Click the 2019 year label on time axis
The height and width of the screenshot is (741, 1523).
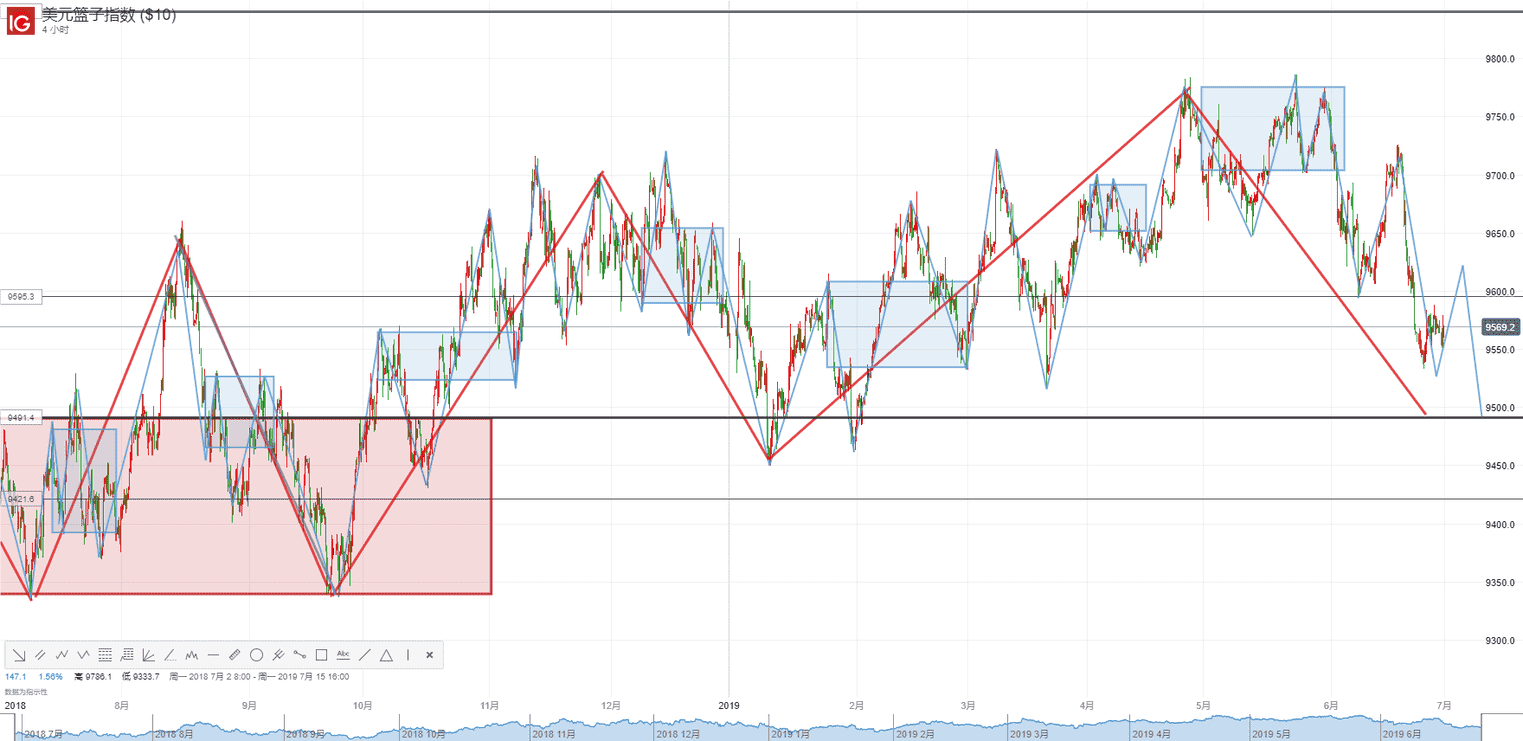pyautogui.click(x=728, y=705)
